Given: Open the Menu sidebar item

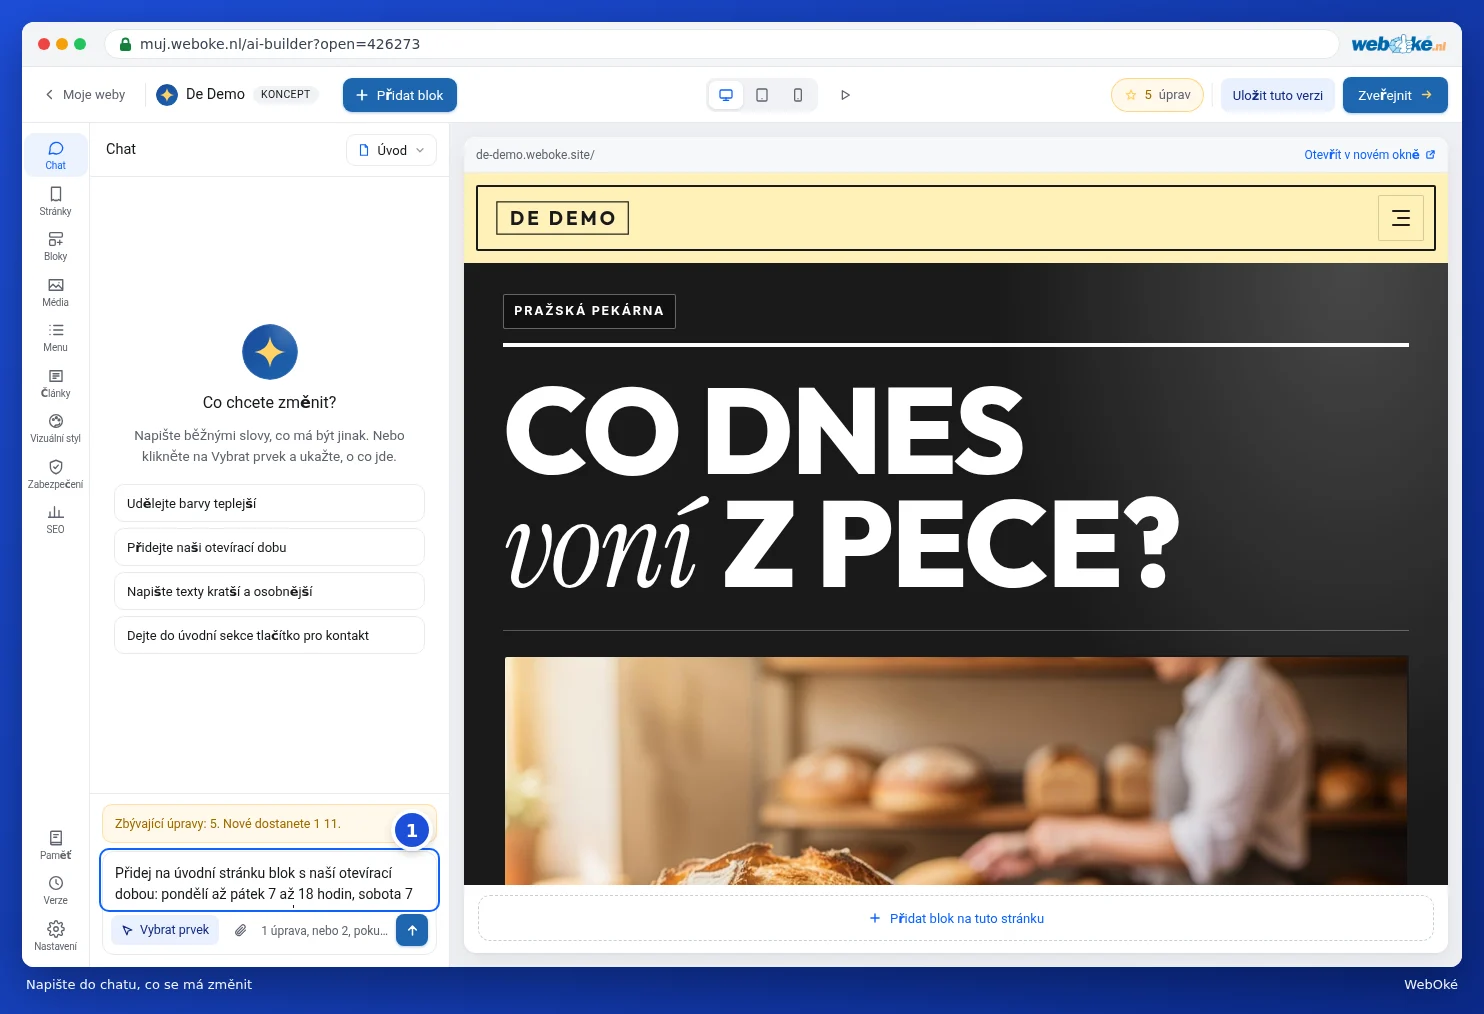Looking at the screenshot, I should [55, 336].
